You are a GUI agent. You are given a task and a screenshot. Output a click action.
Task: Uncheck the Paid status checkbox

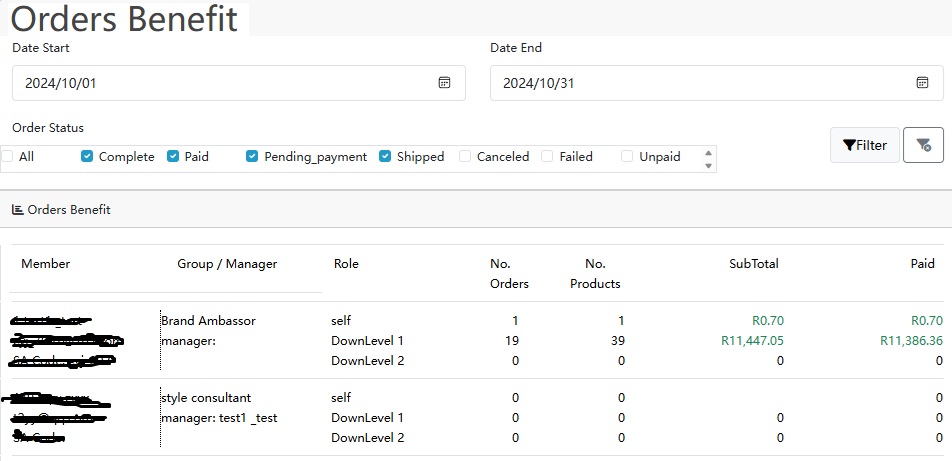173,157
